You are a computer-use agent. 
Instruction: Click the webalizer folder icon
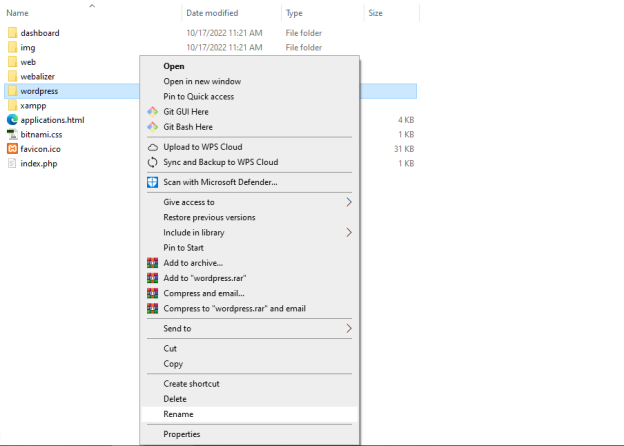tap(12, 76)
